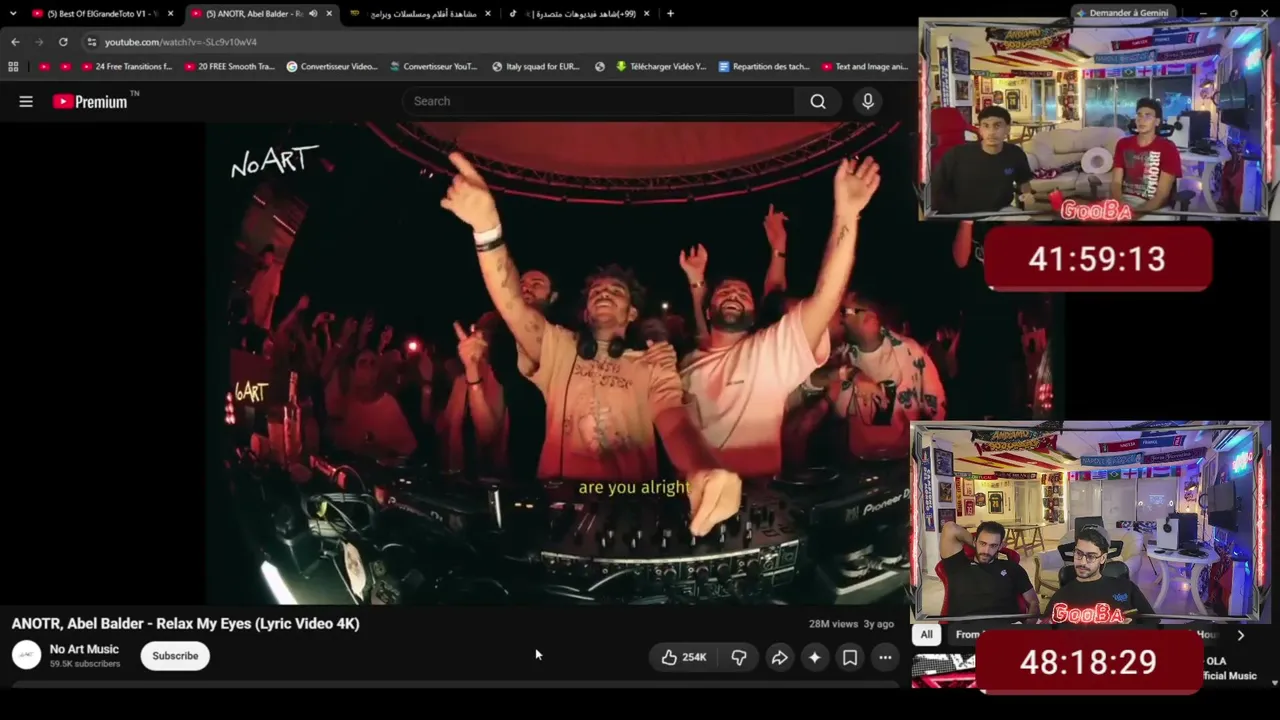This screenshot has width=1280, height=720.
Task: Click the 28M views text
Action: pos(834,624)
